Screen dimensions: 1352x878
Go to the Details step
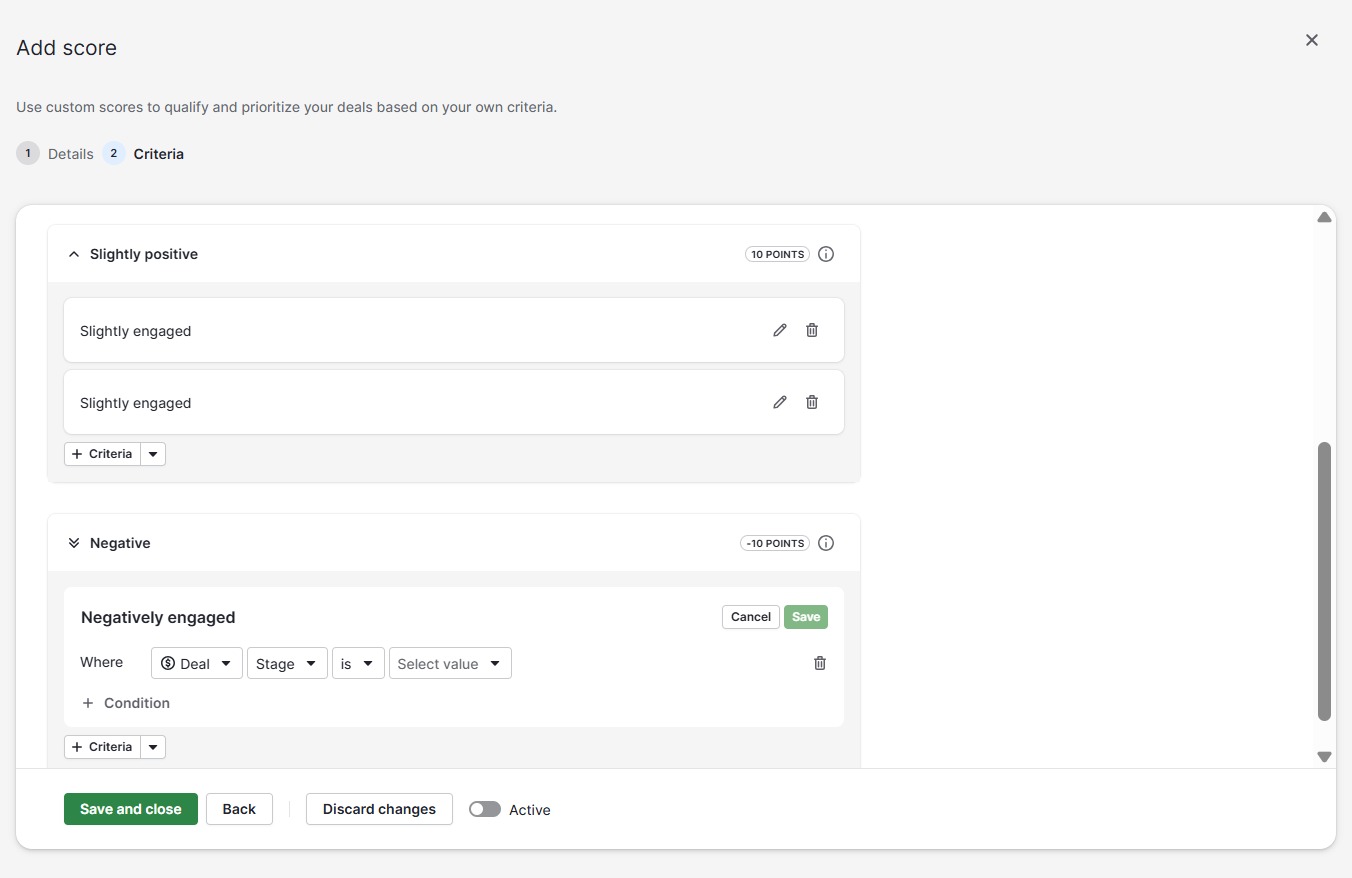click(x=55, y=154)
